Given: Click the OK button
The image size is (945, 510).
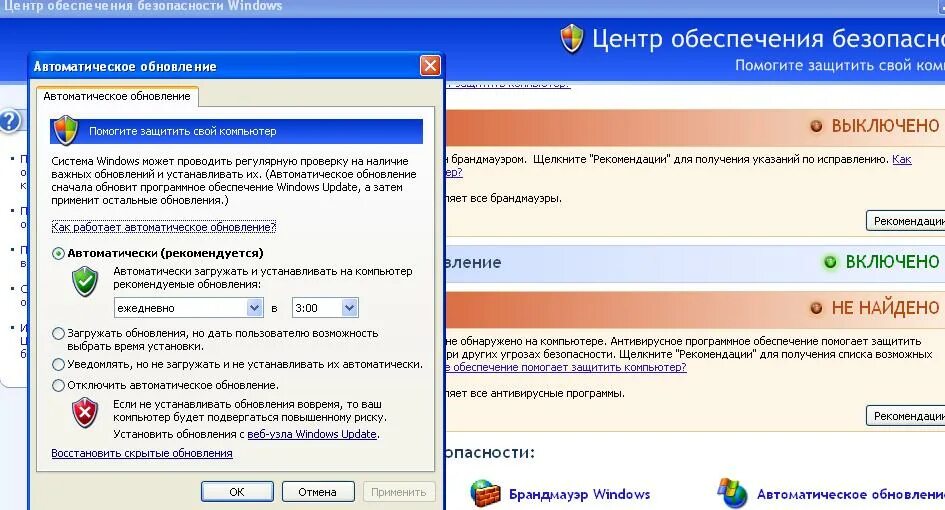Looking at the screenshot, I should (x=237, y=492).
